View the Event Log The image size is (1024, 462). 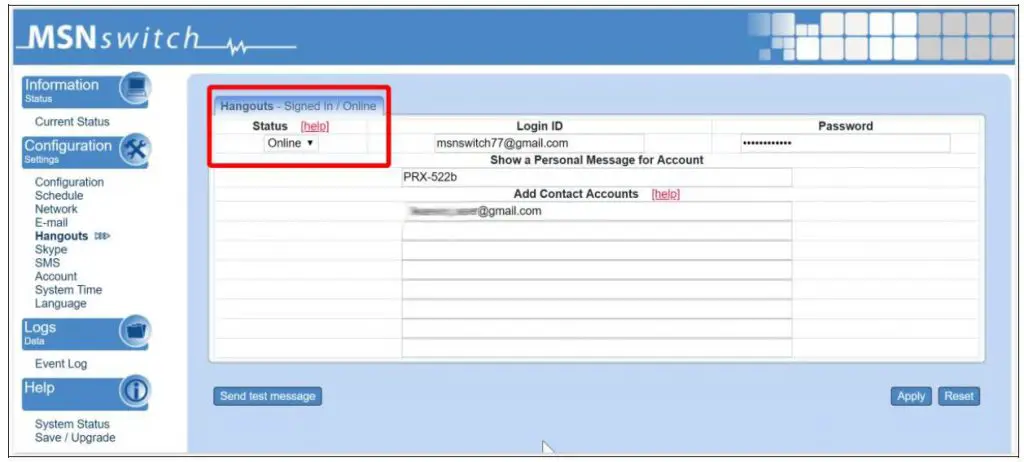coord(61,364)
